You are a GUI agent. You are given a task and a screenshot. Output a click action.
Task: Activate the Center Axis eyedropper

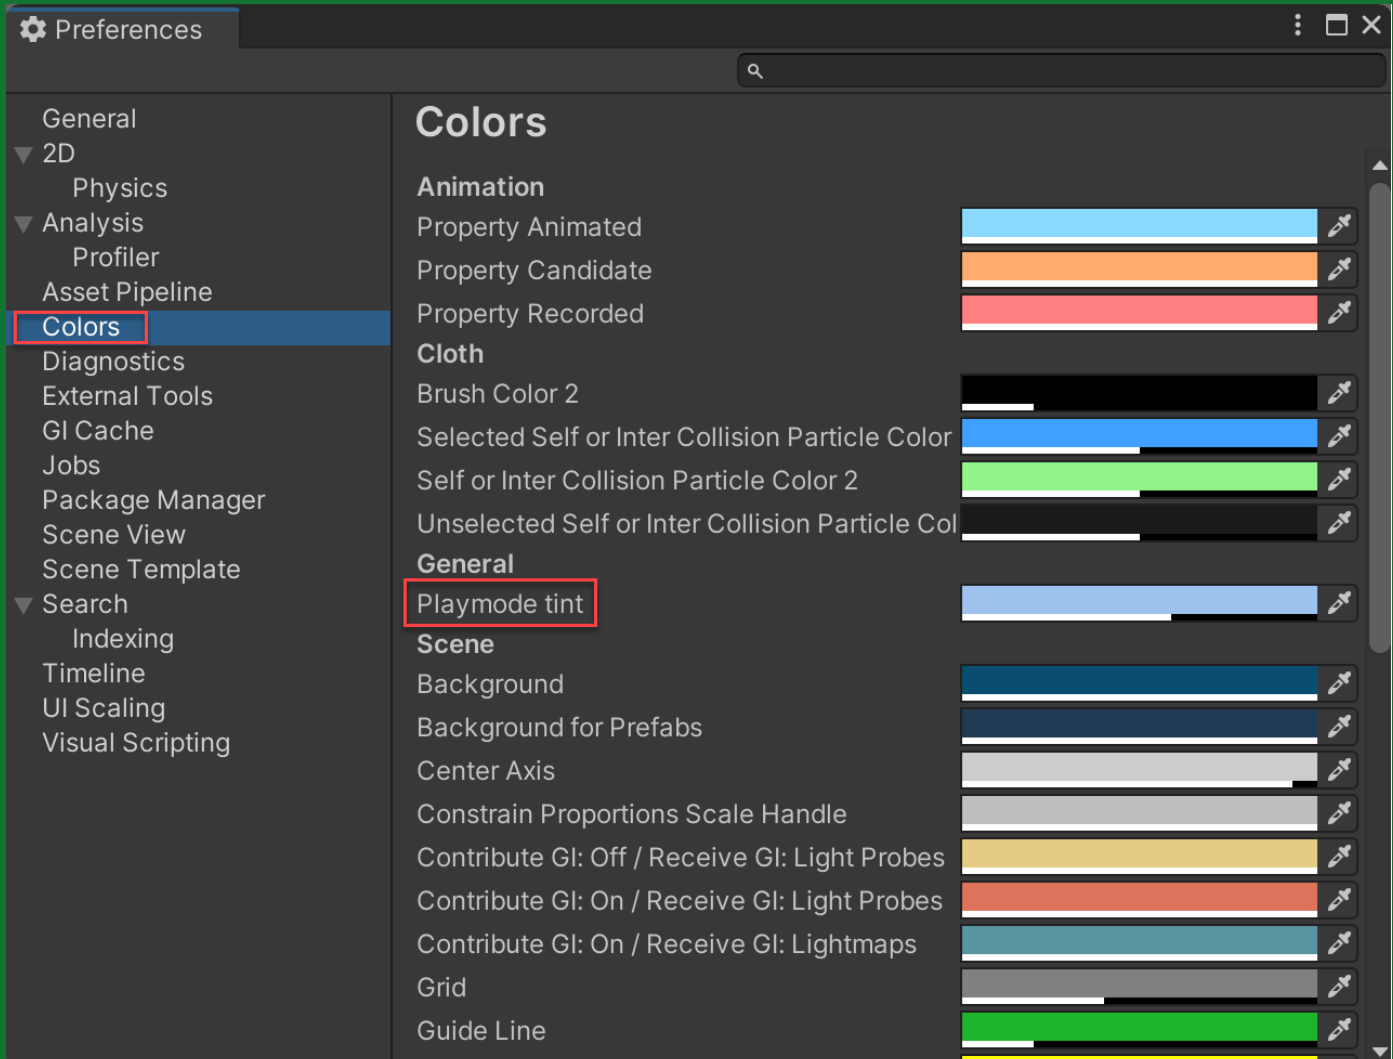[x=1338, y=770]
